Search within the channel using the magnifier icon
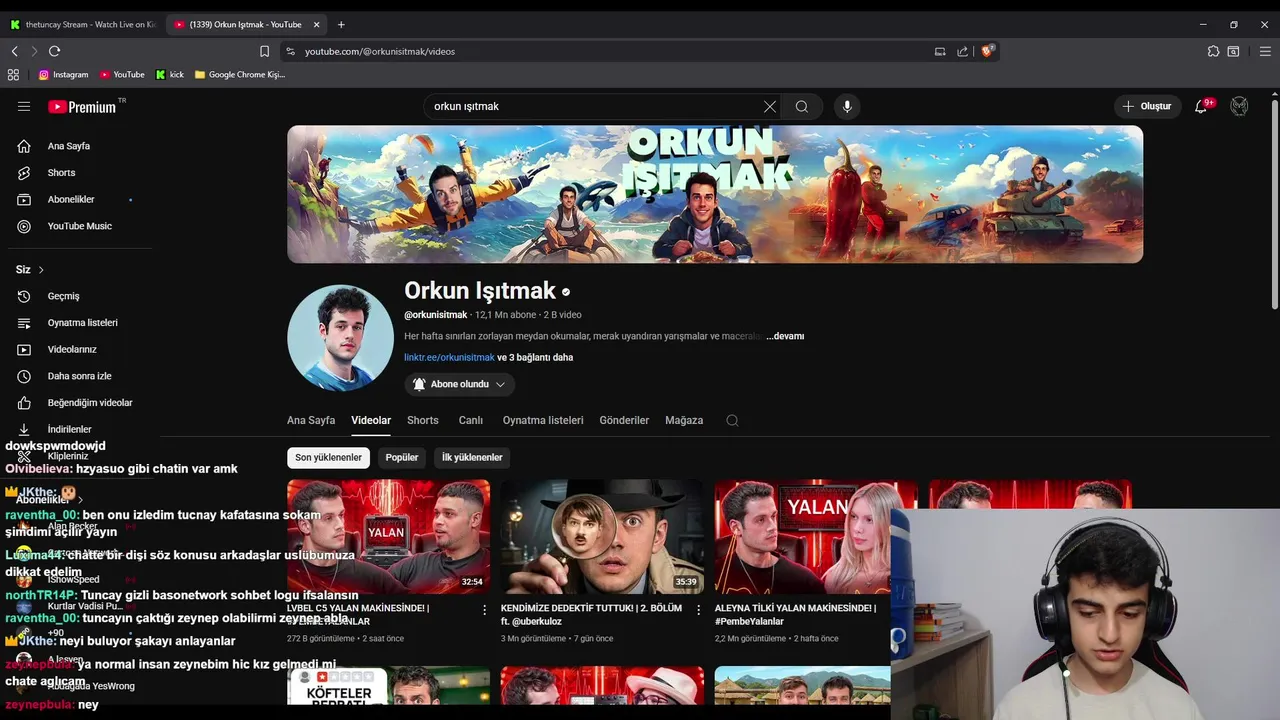 [x=732, y=421]
